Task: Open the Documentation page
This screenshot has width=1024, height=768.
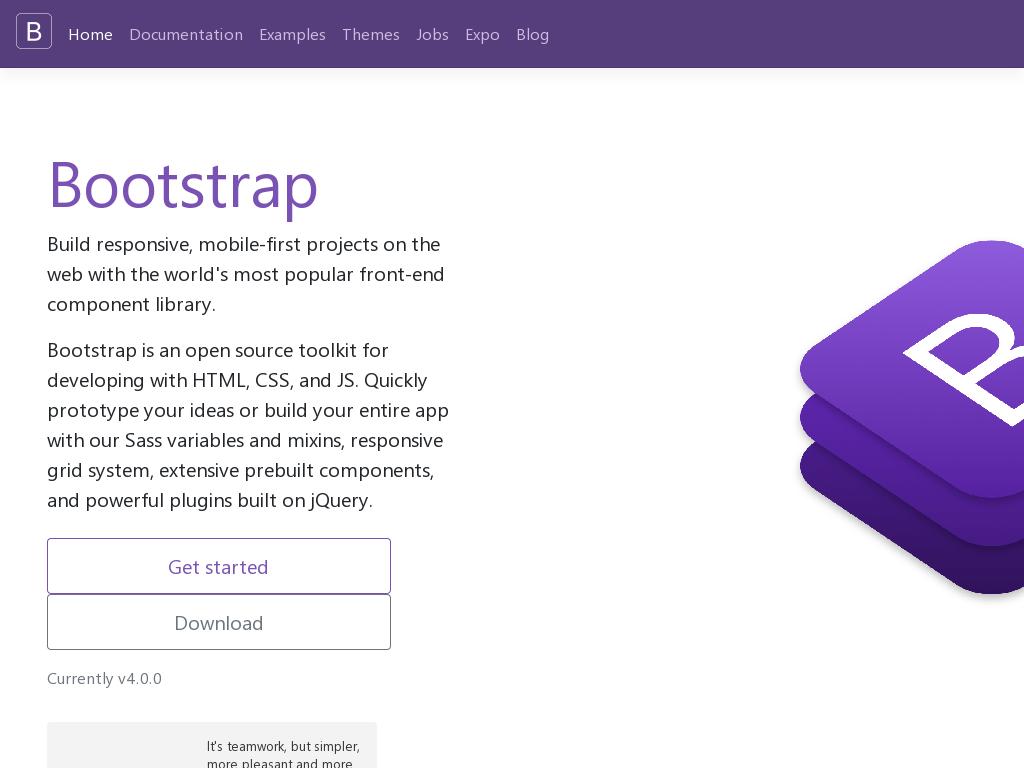Action: point(186,34)
